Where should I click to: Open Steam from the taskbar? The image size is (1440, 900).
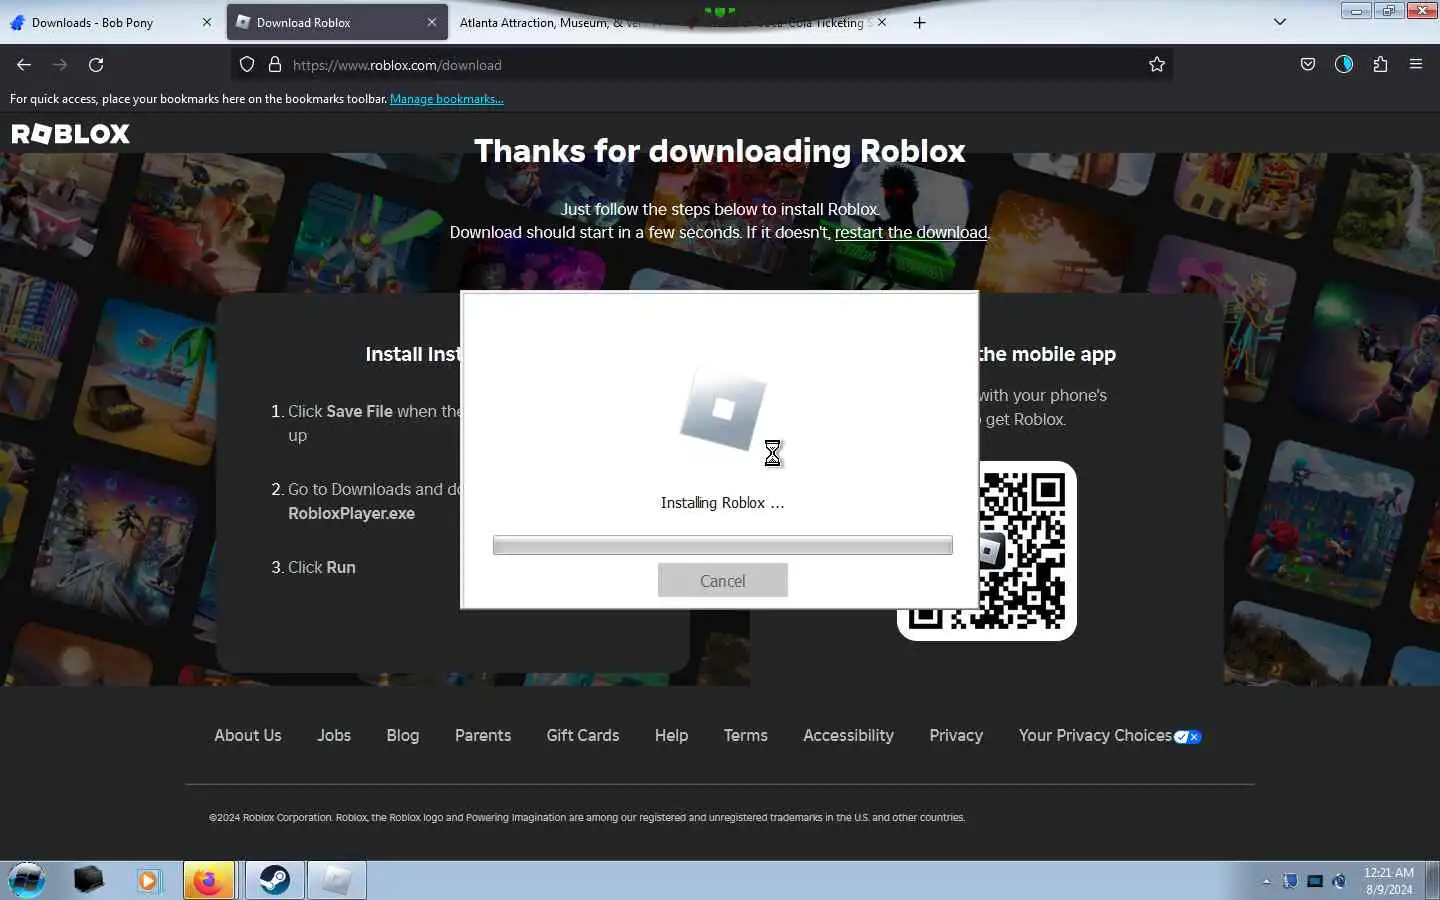274,880
